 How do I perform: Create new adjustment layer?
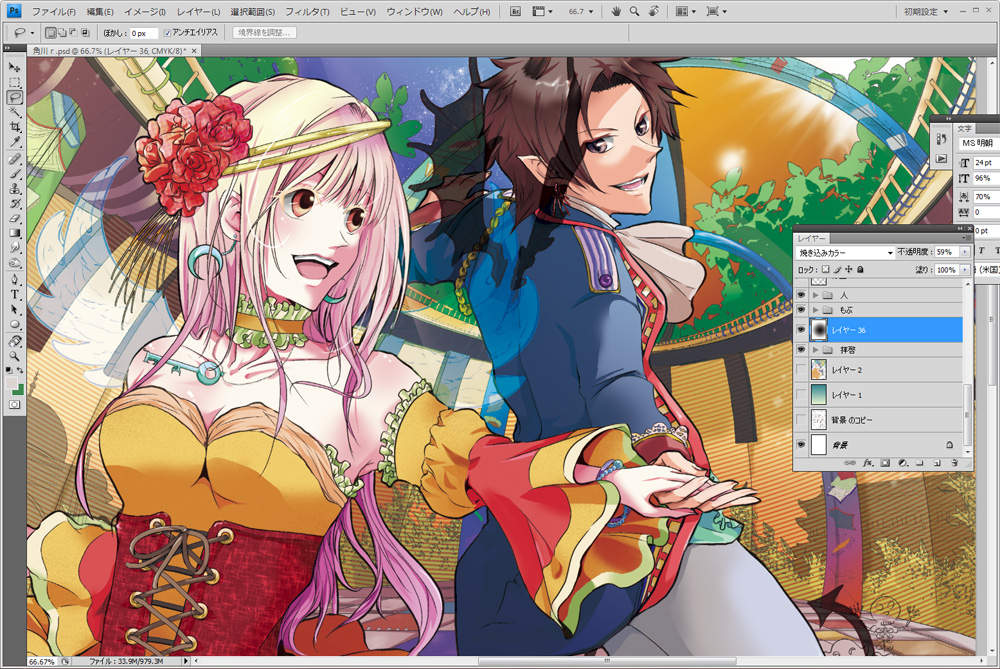point(902,463)
